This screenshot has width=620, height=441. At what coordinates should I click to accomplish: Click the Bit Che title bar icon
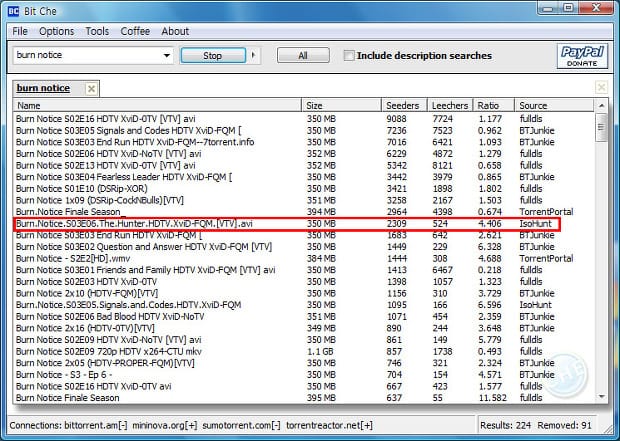13,11
